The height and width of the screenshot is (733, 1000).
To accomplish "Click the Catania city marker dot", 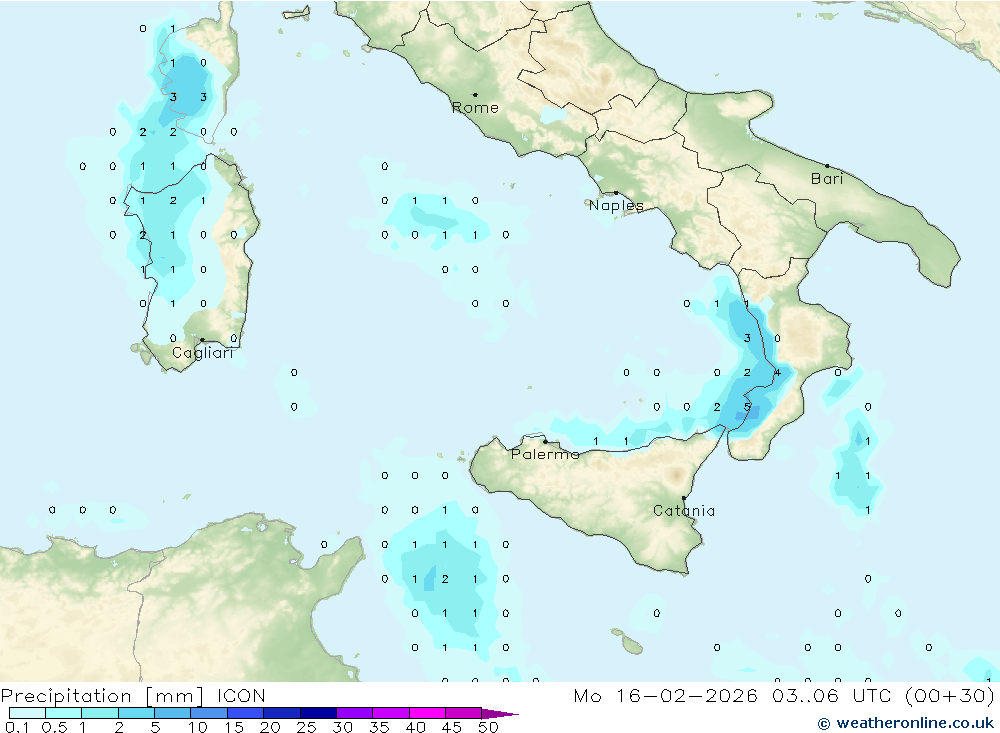I will 684,498.
